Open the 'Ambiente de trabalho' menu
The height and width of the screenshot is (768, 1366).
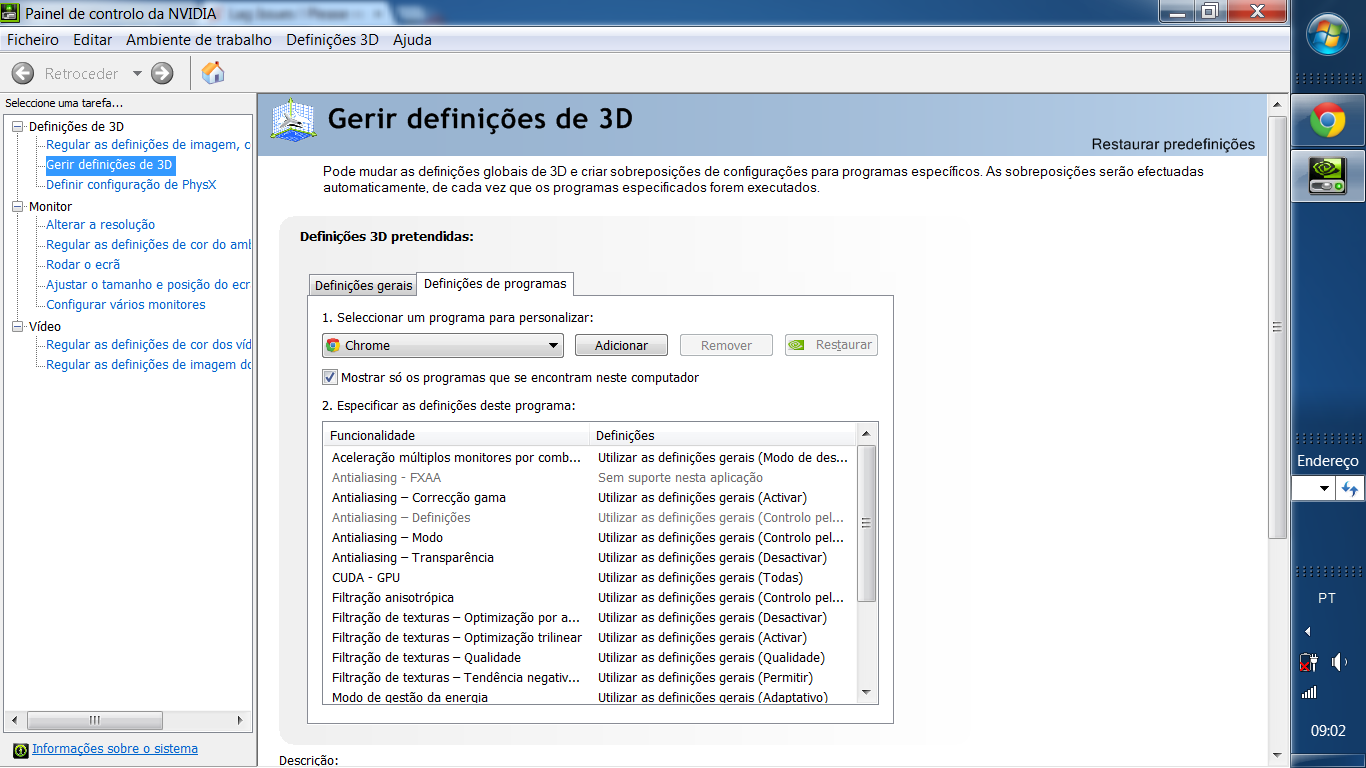click(x=198, y=40)
